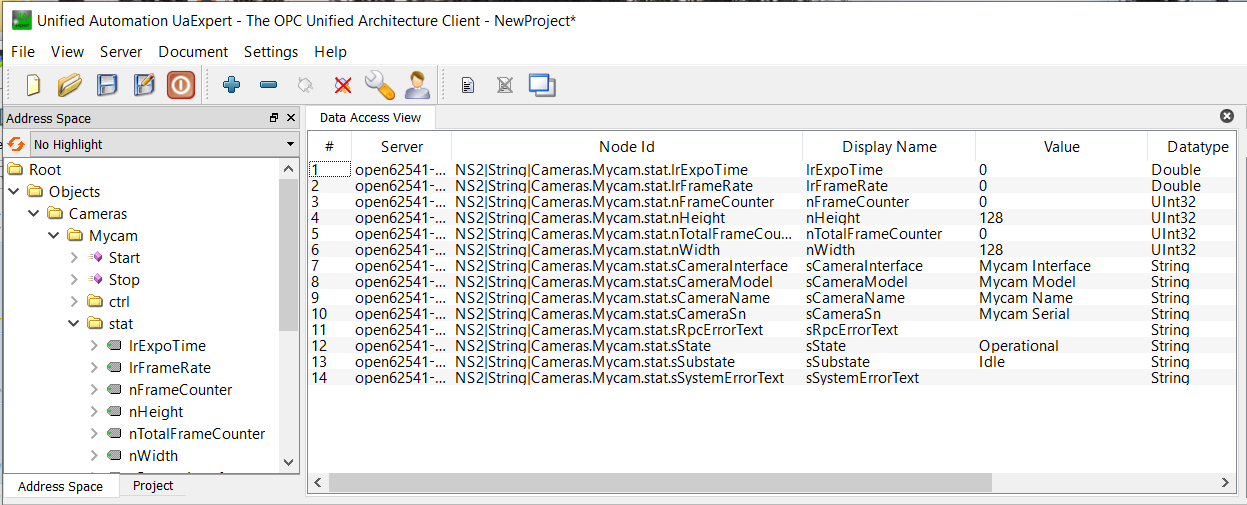This screenshot has height=505, width=1247.
Task: Click the horizontal scrollbar in Data Access View
Action: coord(660,483)
